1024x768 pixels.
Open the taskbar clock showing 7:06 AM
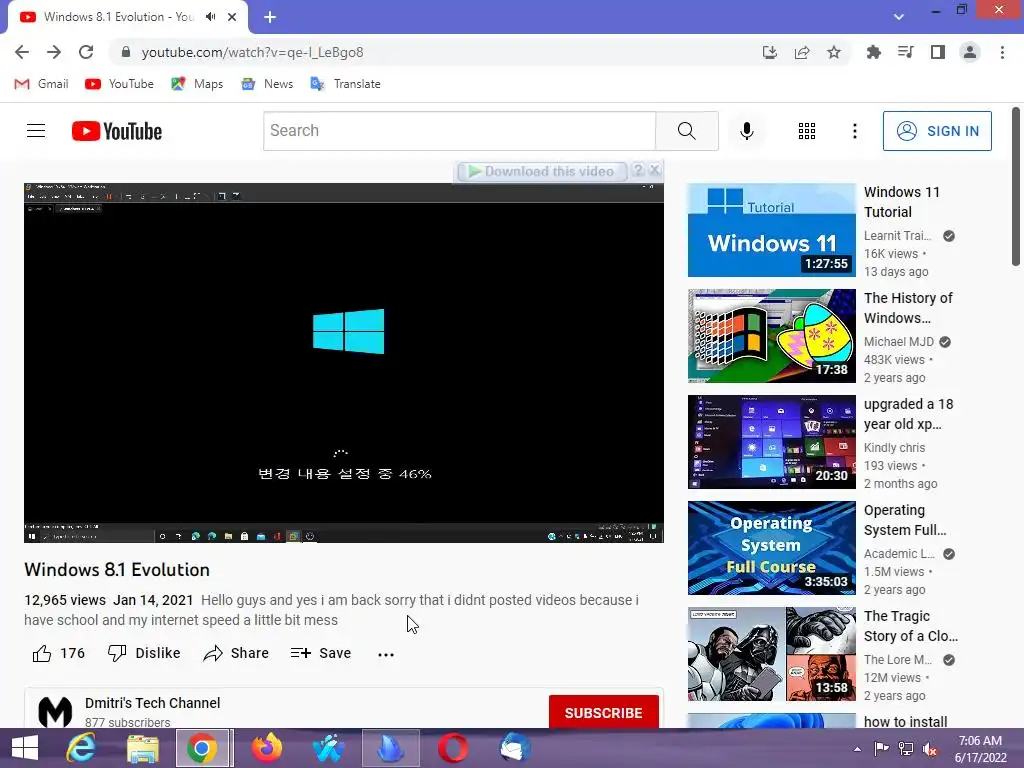[980, 749]
